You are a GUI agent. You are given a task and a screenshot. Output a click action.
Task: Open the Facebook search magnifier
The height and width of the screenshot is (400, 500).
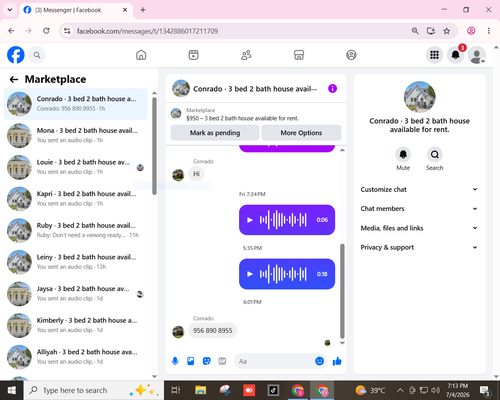(x=37, y=55)
